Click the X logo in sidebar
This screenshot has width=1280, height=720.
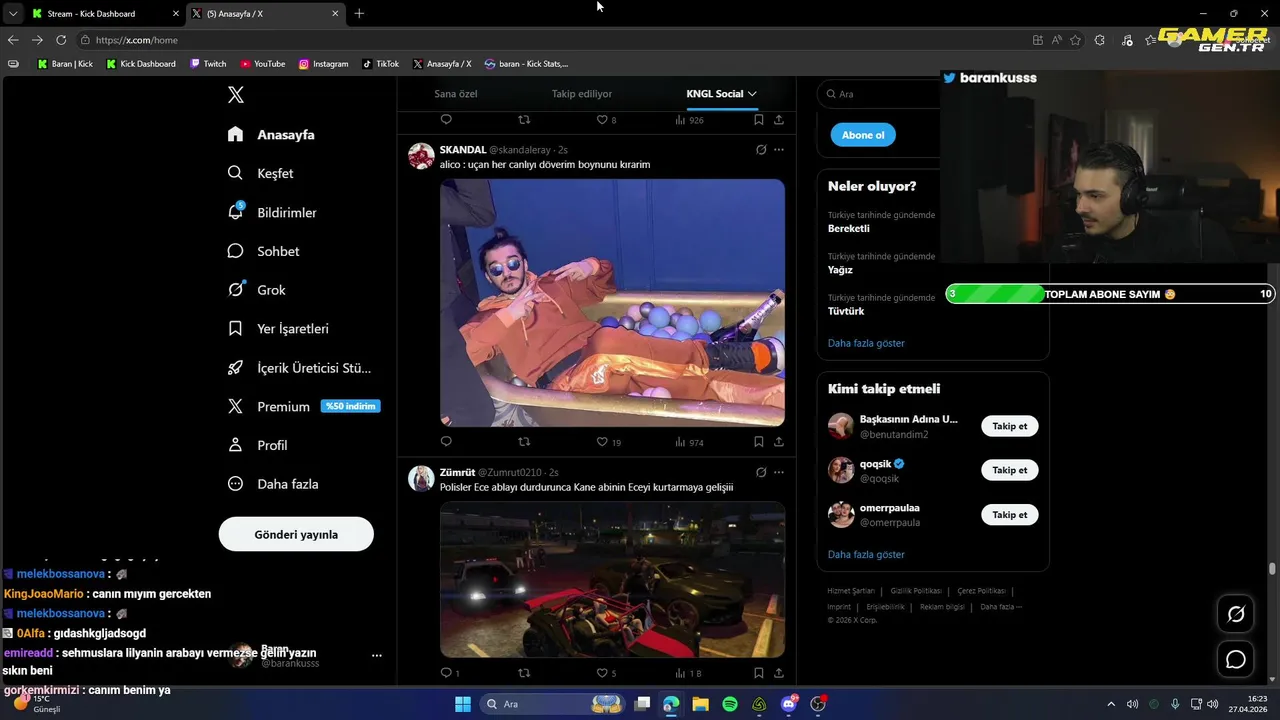(x=236, y=95)
